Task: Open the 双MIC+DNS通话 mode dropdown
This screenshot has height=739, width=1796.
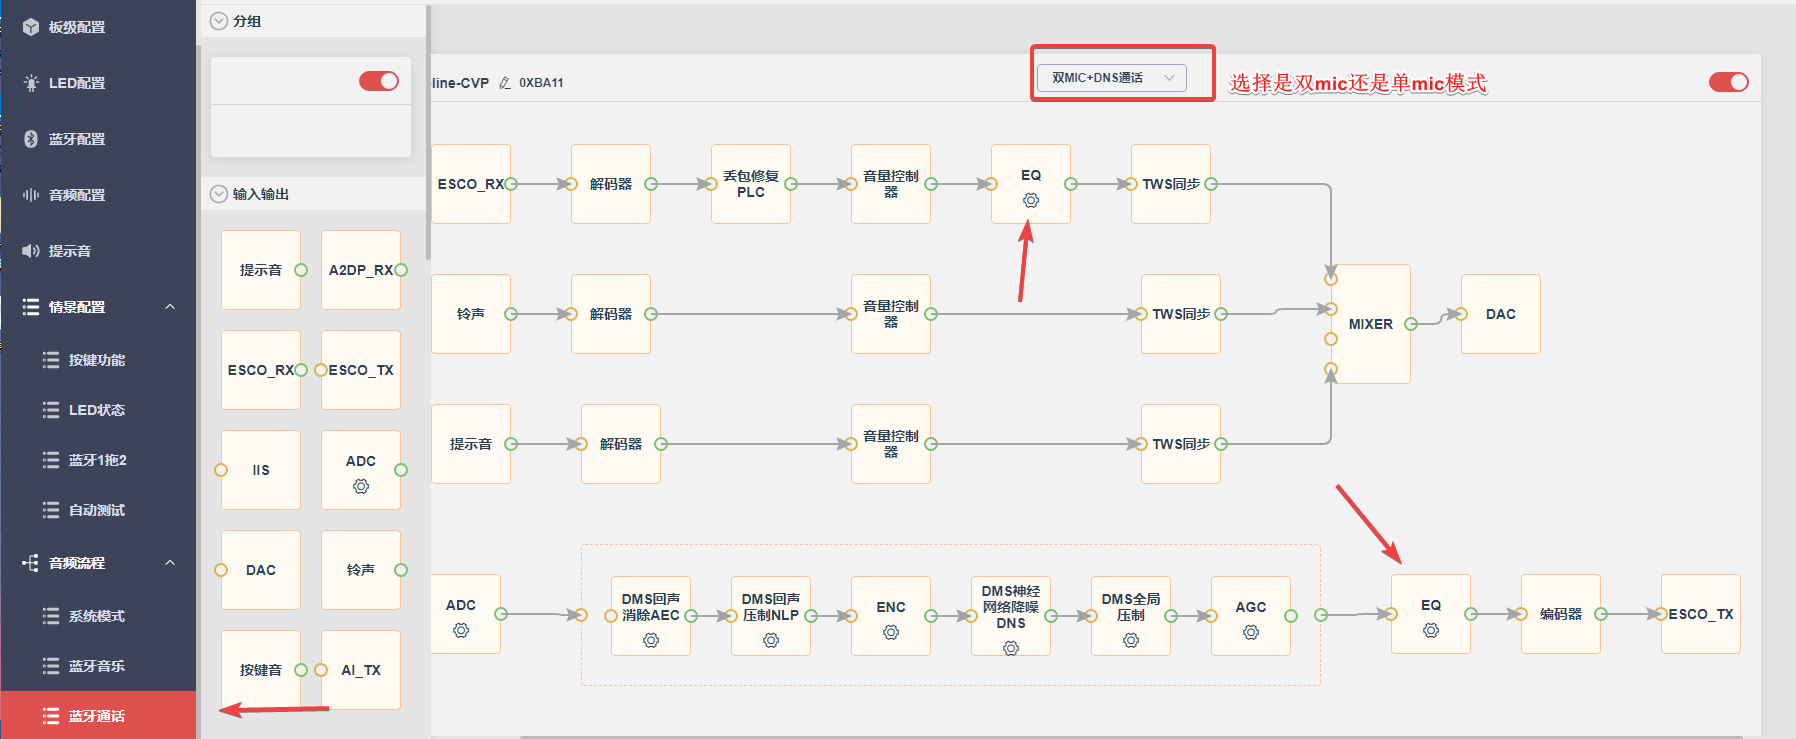Action: click(1111, 78)
